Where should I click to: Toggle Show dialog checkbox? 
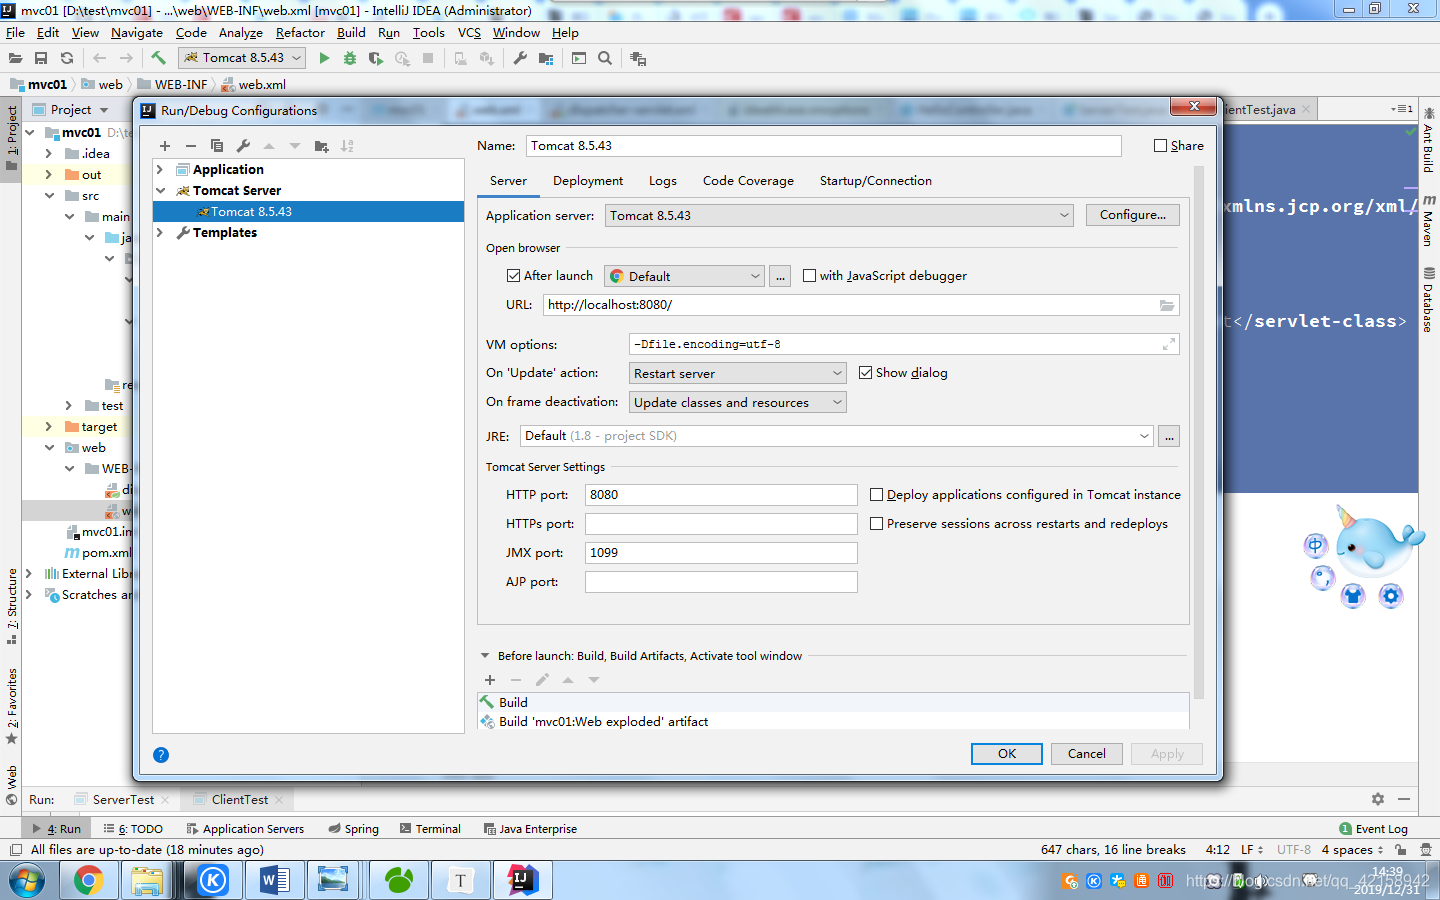click(866, 373)
